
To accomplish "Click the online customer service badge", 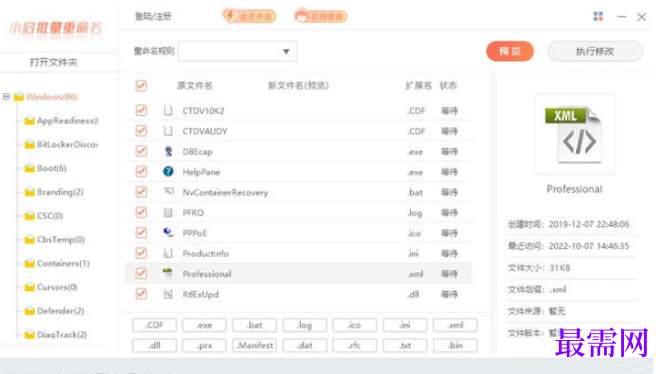I will point(321,16).
